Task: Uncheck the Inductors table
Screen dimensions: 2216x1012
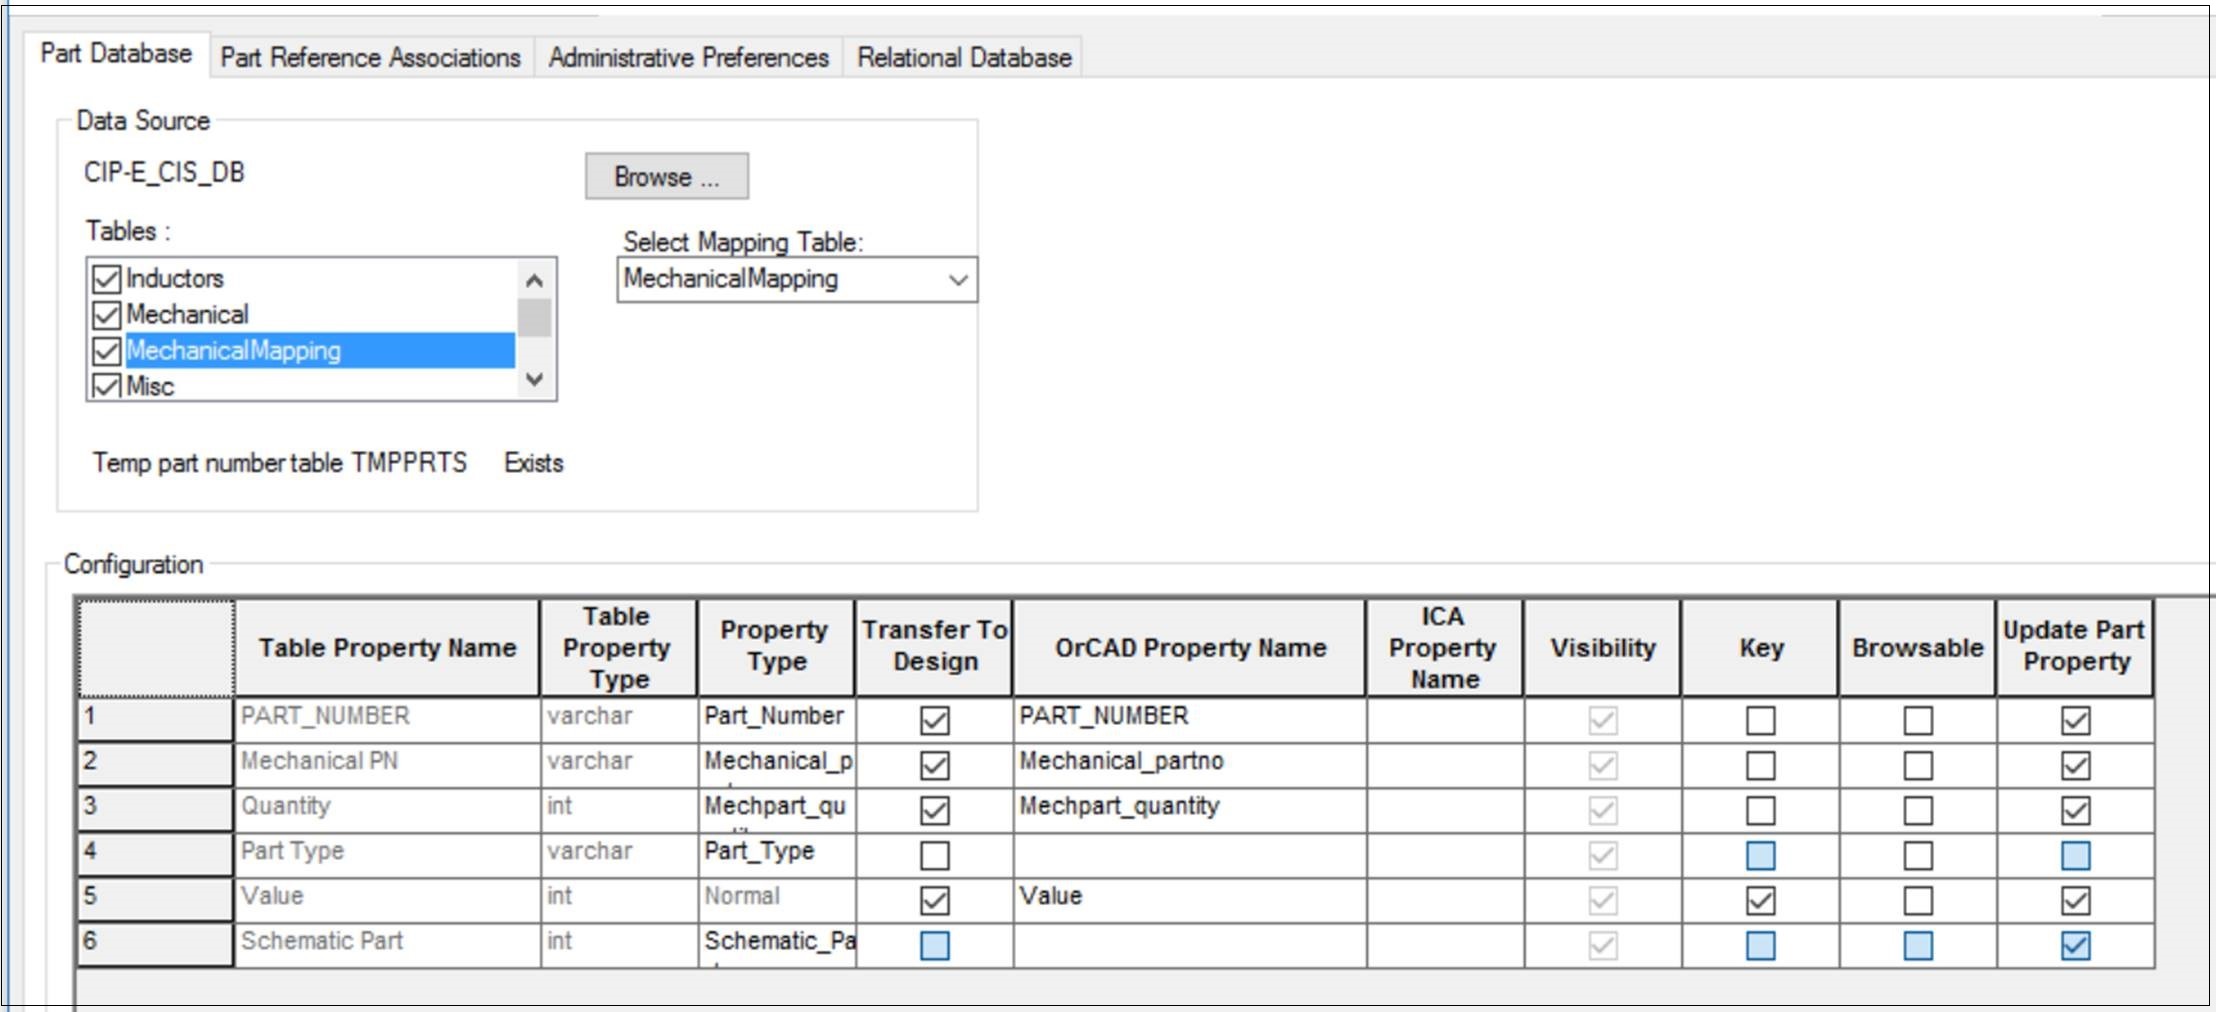Action: pyautogui.click(x=108, y=278)
